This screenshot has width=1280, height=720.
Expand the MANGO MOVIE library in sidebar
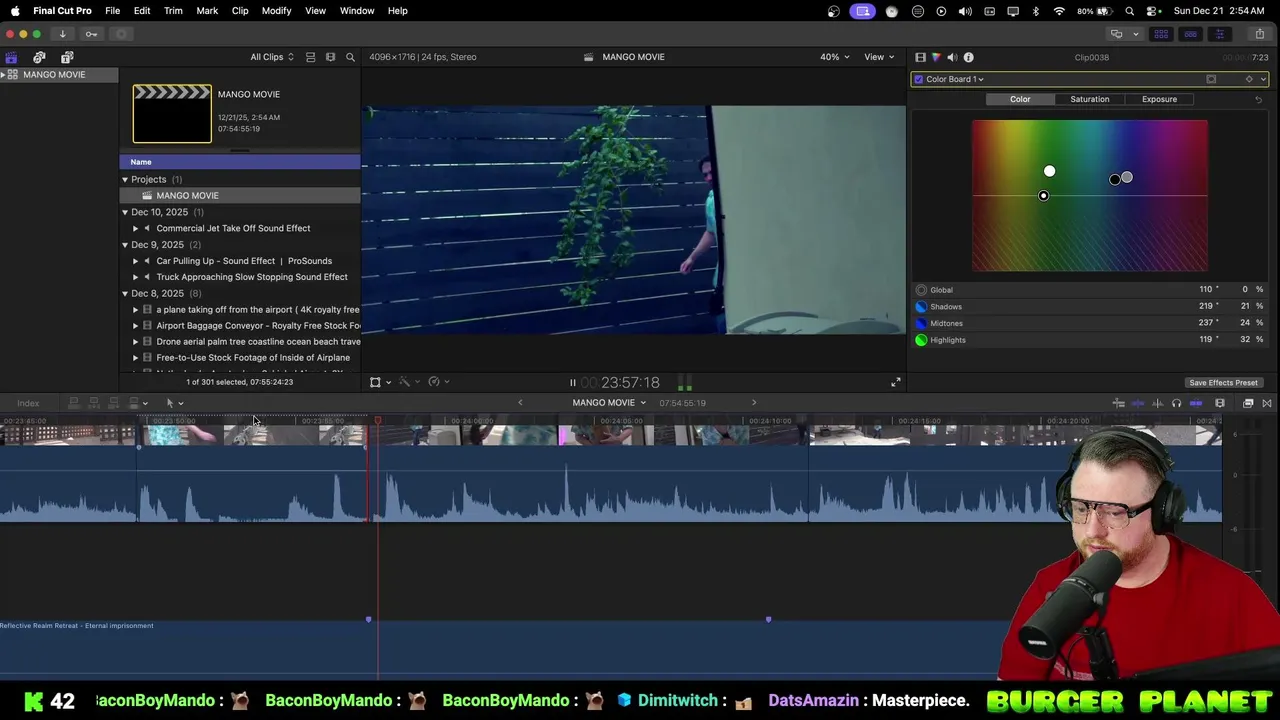click(4, 75)
